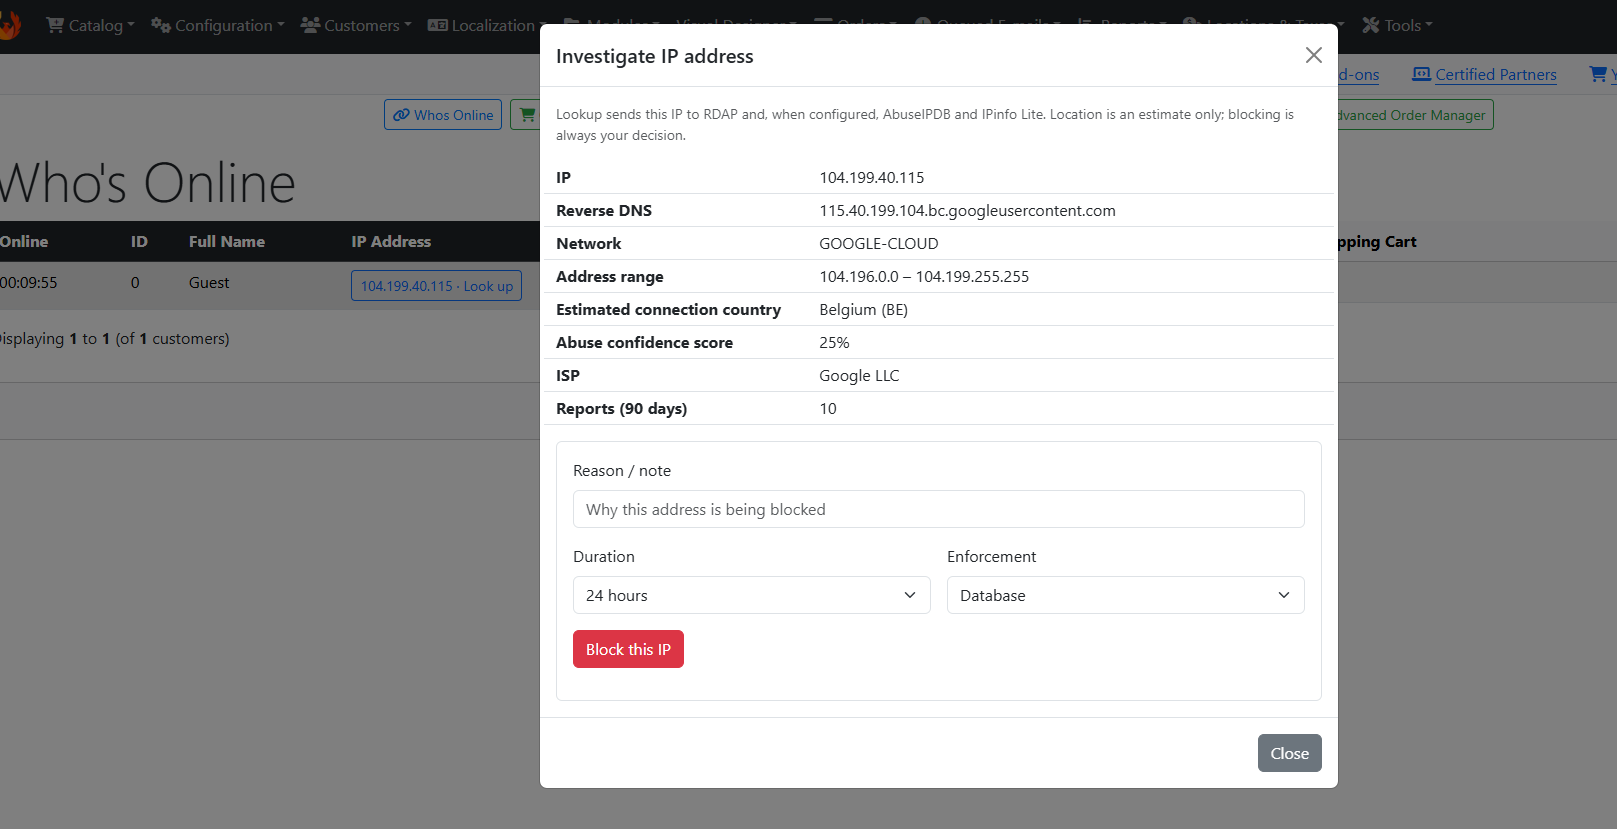Click the 00:09:55 online time cell
This screenshot has width=1617, height=829.
(29, 283)
